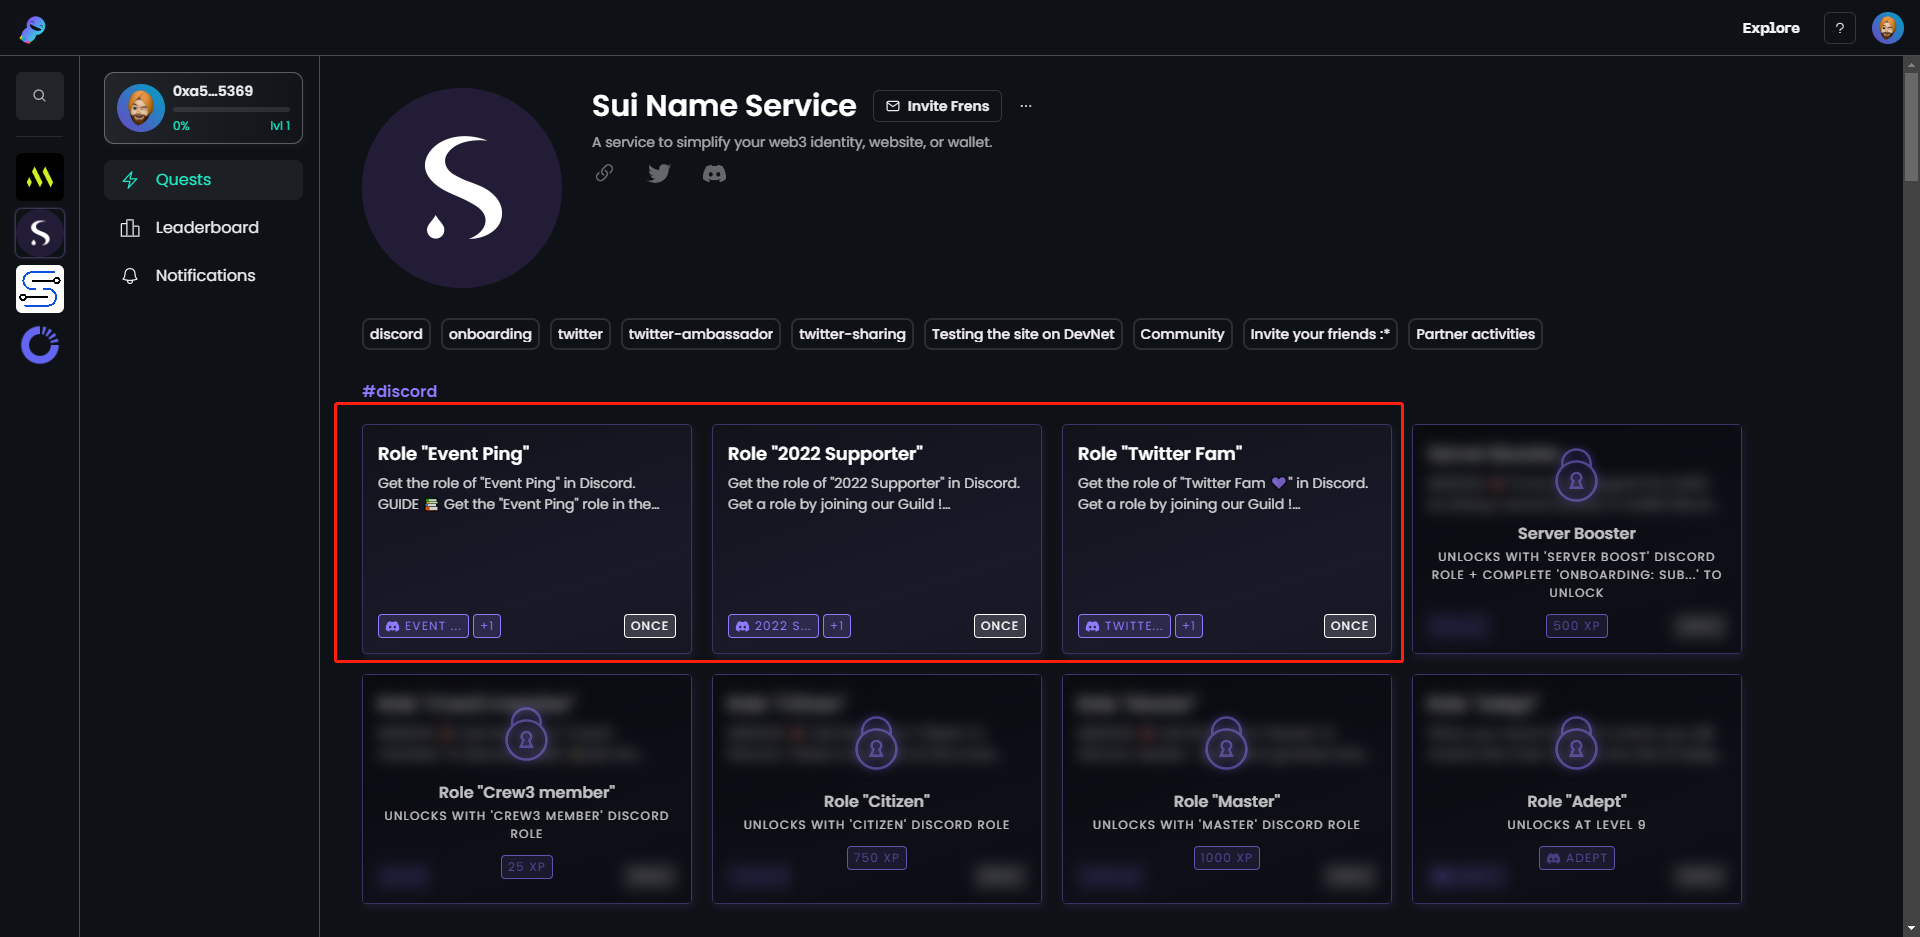1920x937 pixels.
Task: Open the white S-pipes community icon
Action: [x=40, y=289]
